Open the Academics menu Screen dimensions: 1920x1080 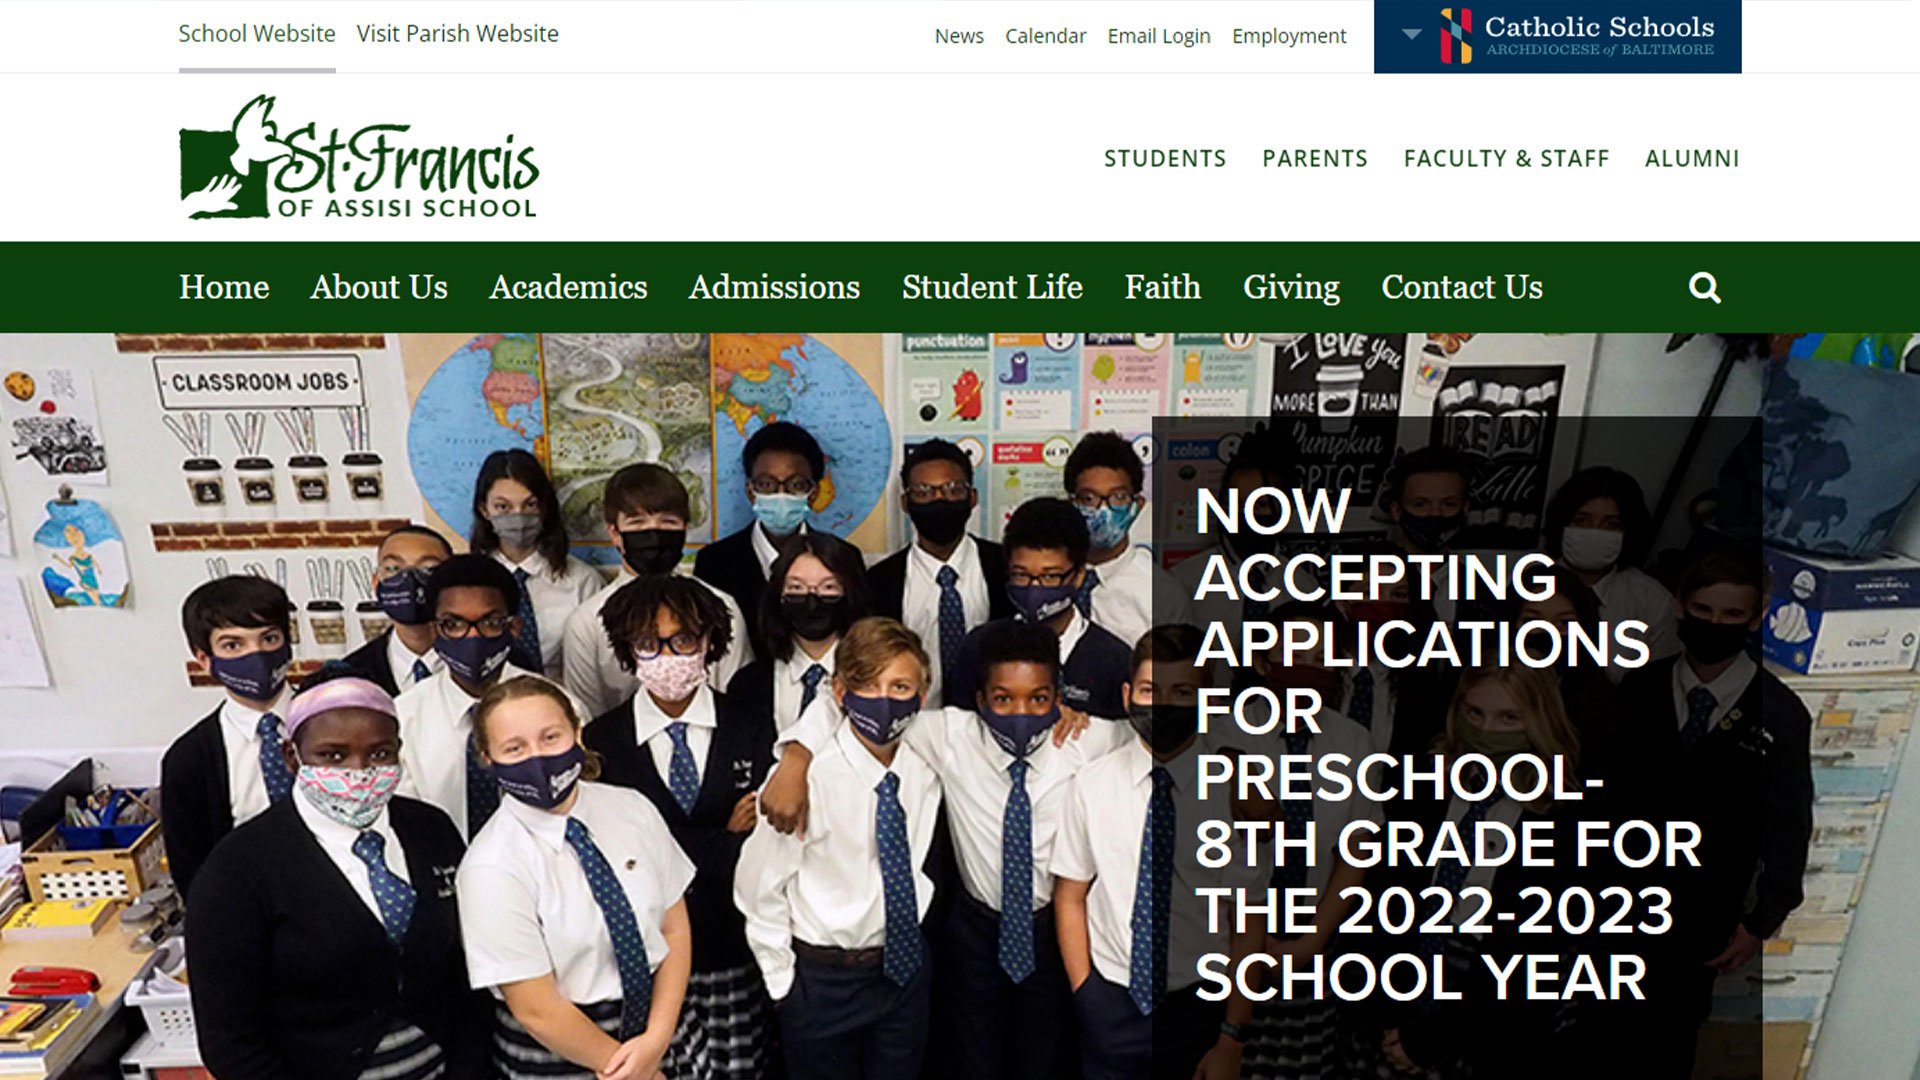tap(568, 287)
